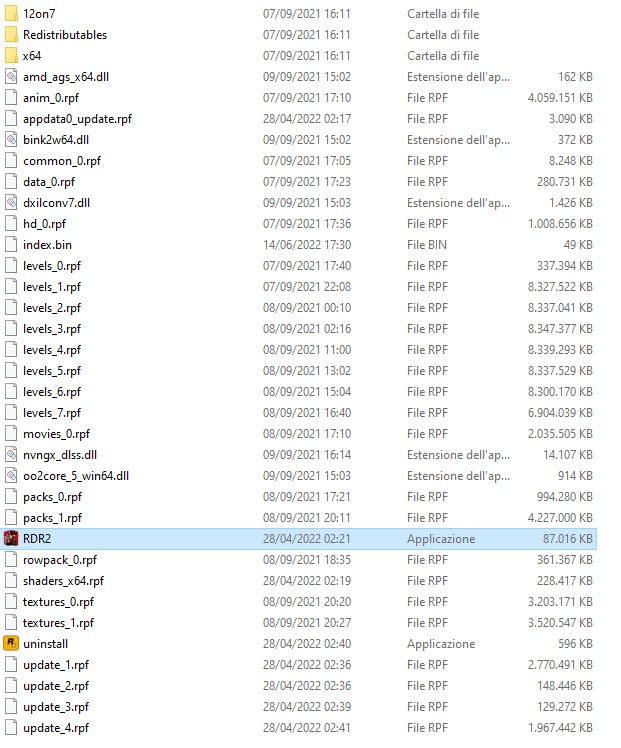
Task: Click the date 08/09/2021 00:10
Action: click(307, 307)
